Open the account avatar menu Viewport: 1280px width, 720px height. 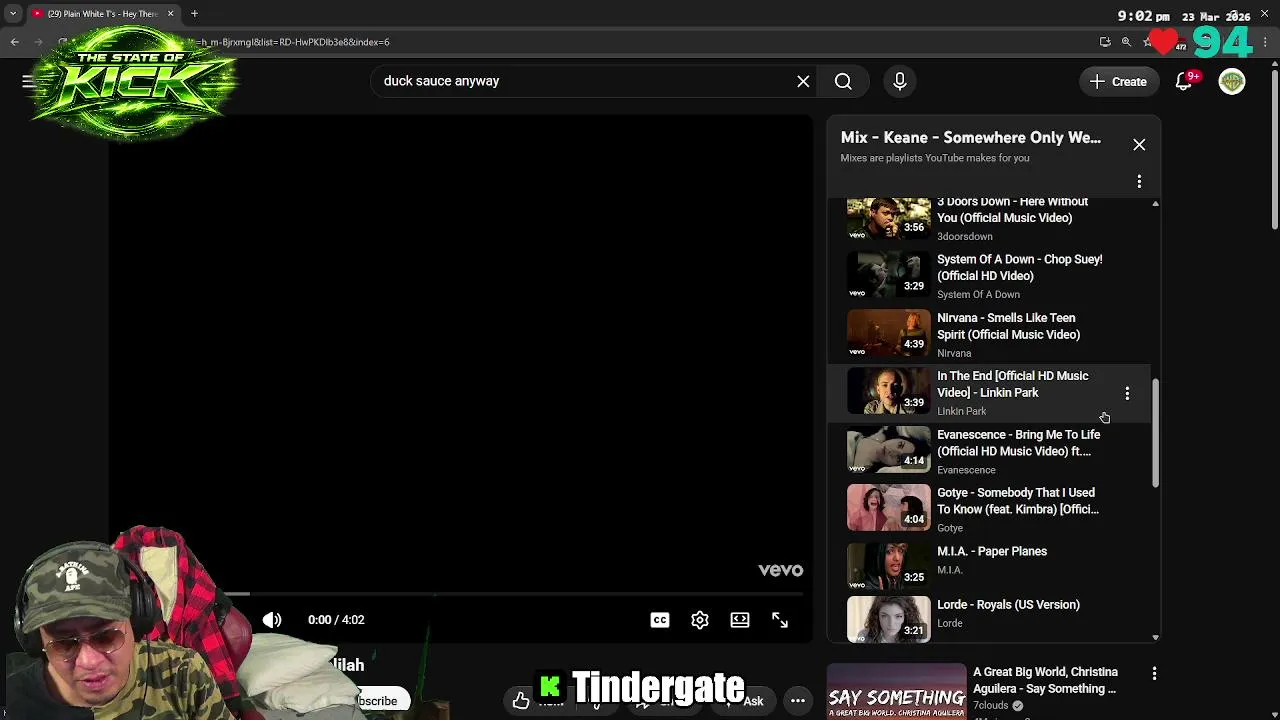point(1232,81)
